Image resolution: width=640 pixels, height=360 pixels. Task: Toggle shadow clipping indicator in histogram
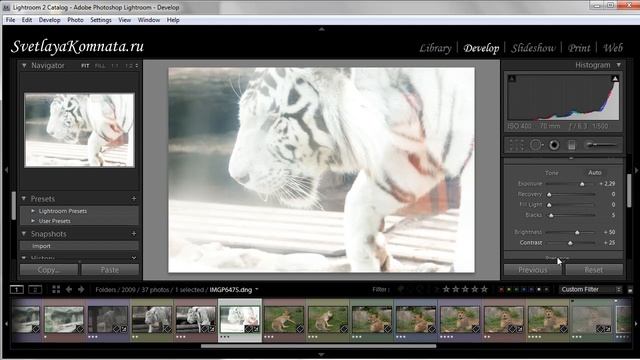(512, 78)
